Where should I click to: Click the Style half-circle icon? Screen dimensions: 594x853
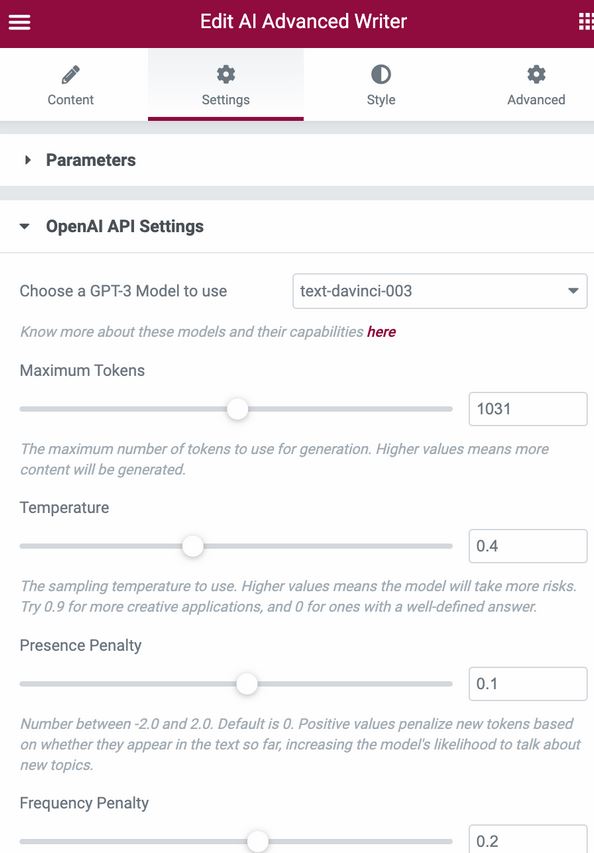coord(381,75)
